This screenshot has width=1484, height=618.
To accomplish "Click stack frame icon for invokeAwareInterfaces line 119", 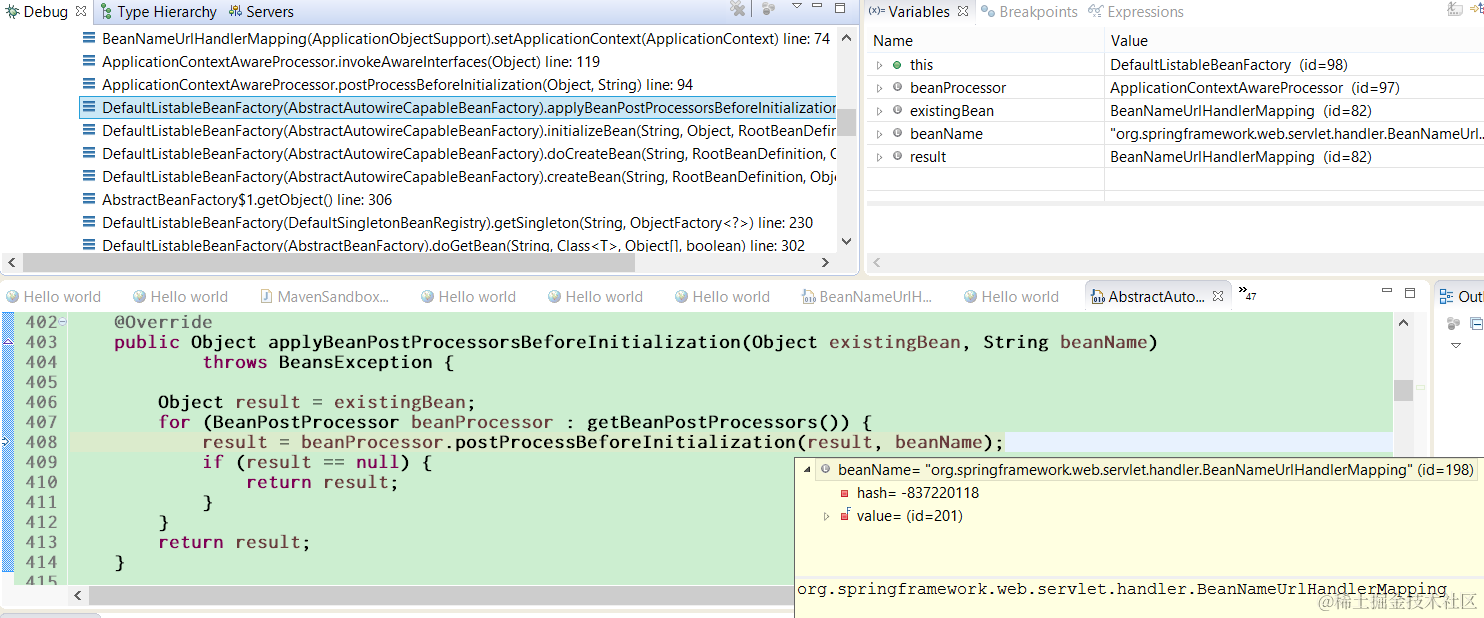I will click(90, 62).
